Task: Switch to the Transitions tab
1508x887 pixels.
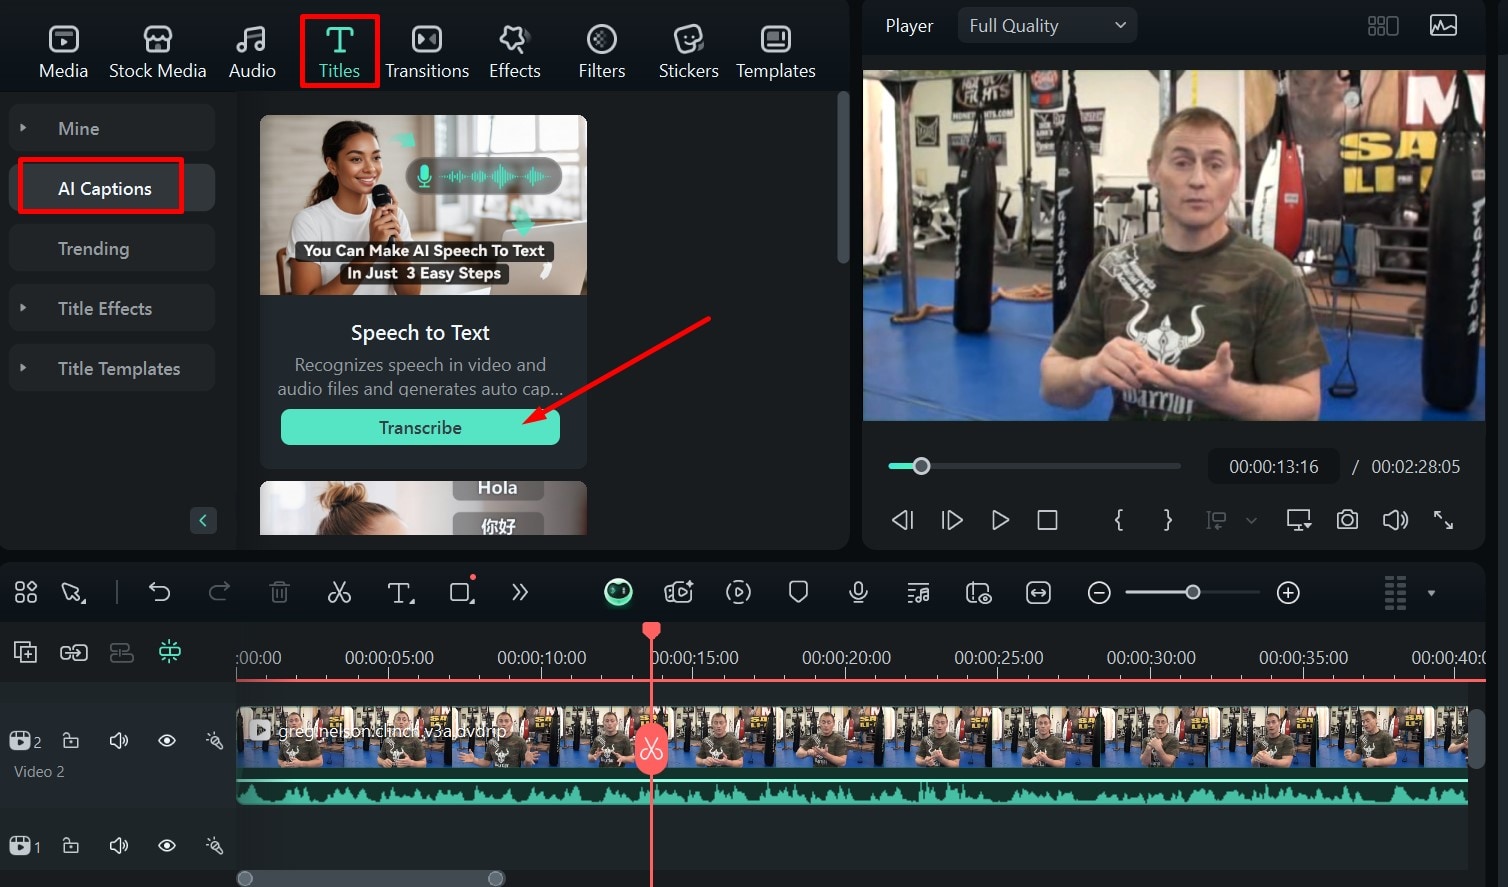Action: click(427, 52)
